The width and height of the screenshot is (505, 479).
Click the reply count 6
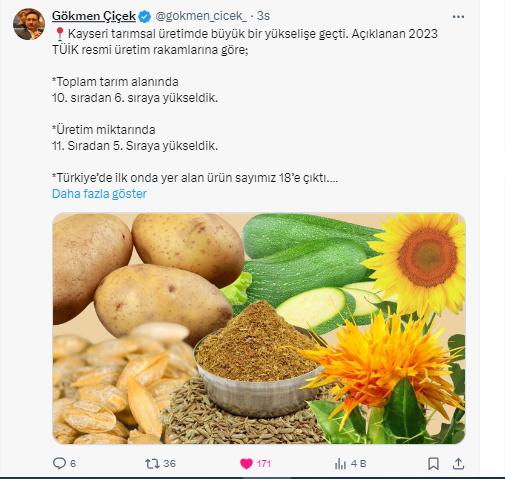click(73, 464)
